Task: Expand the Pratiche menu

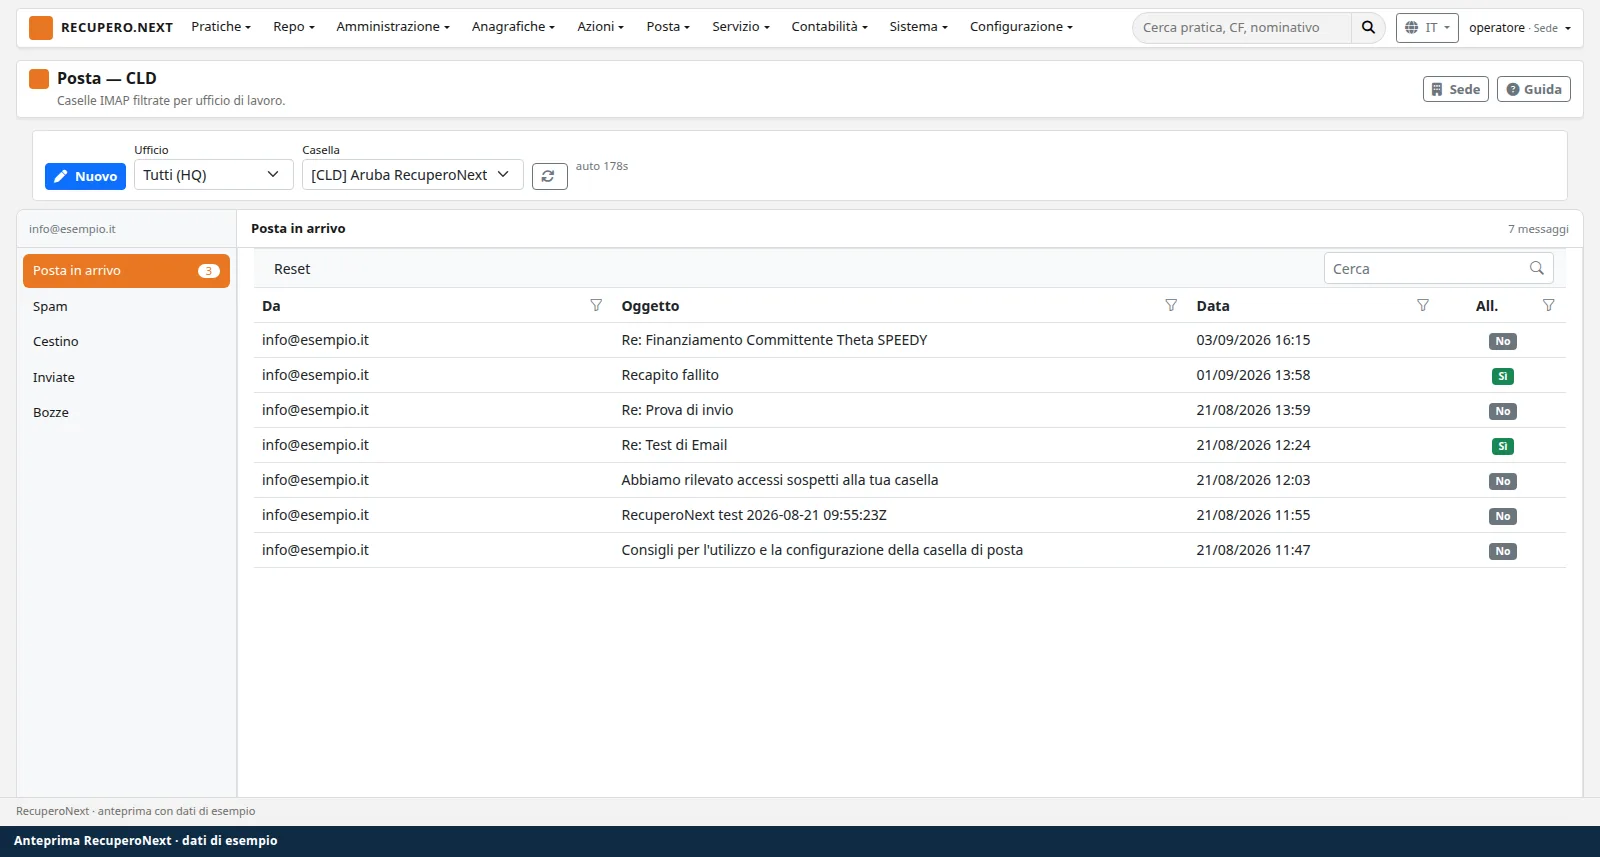Action: [221, 27]
